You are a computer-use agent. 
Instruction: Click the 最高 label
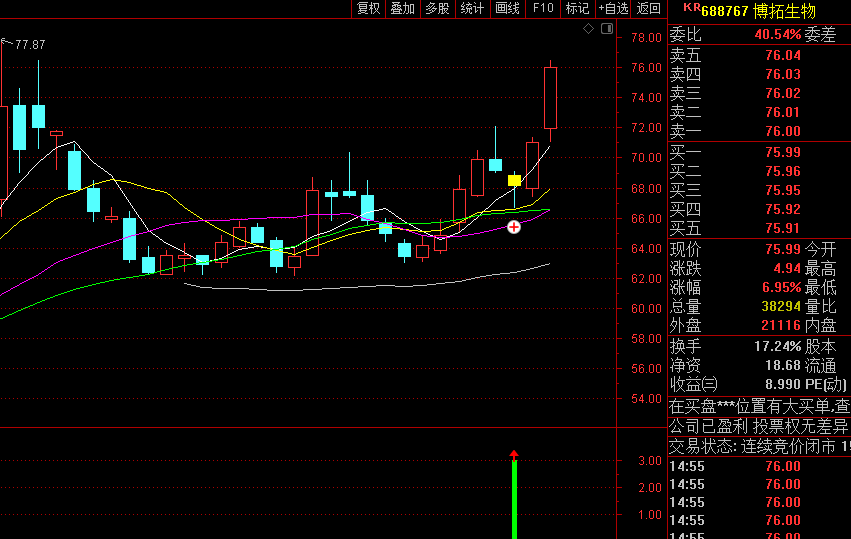(821, 268)
